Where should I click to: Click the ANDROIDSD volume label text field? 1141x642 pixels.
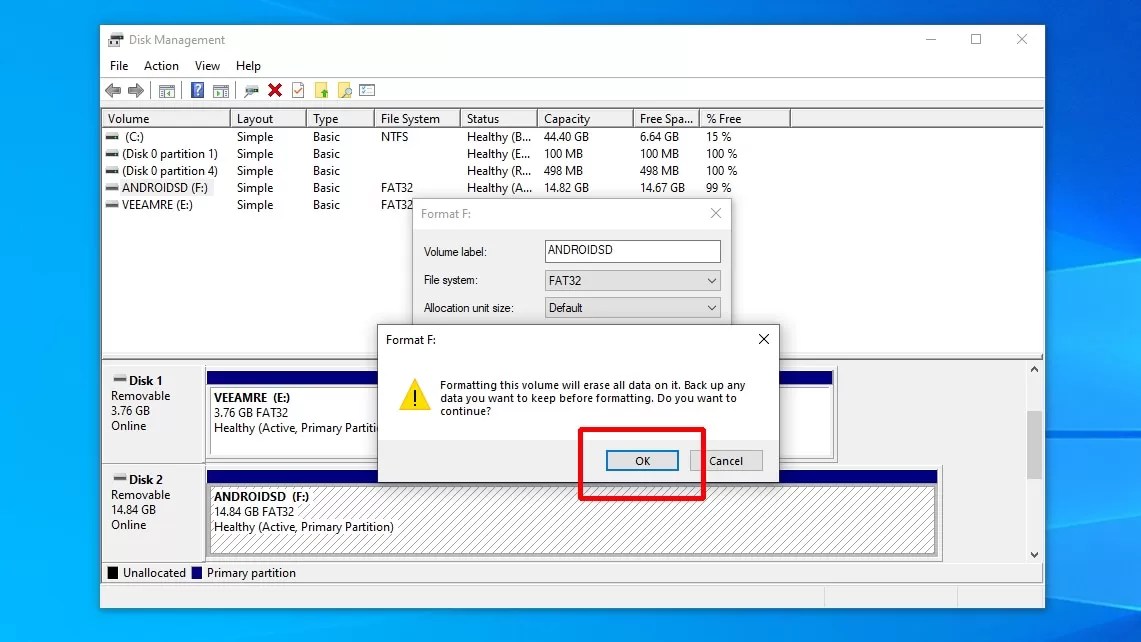coord(631,251)
